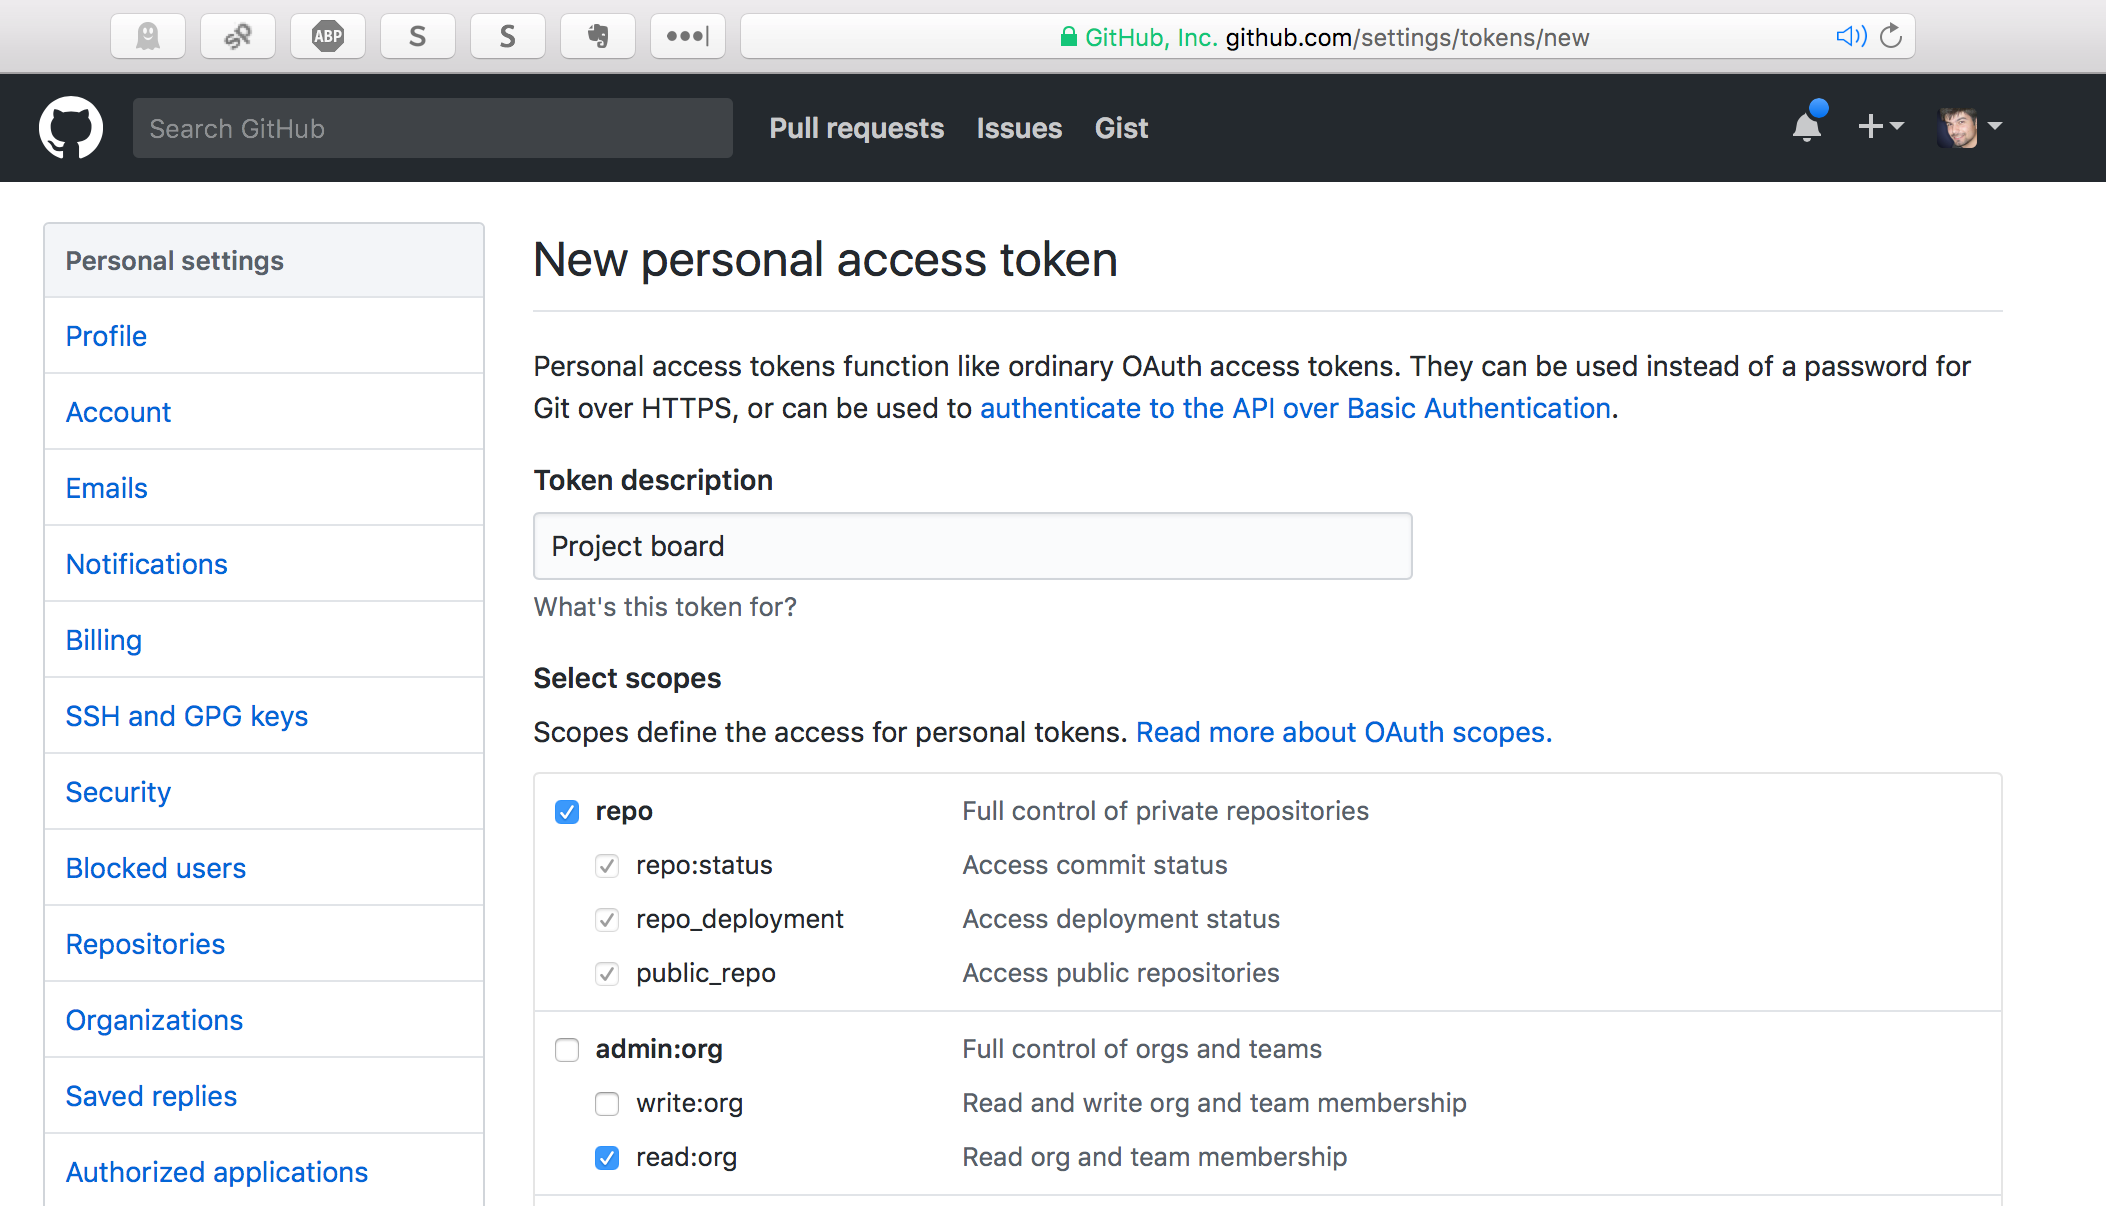The image size is (2106, 1206).
Task: Open notifications via the bell icon
Action: click(1806, 127)
